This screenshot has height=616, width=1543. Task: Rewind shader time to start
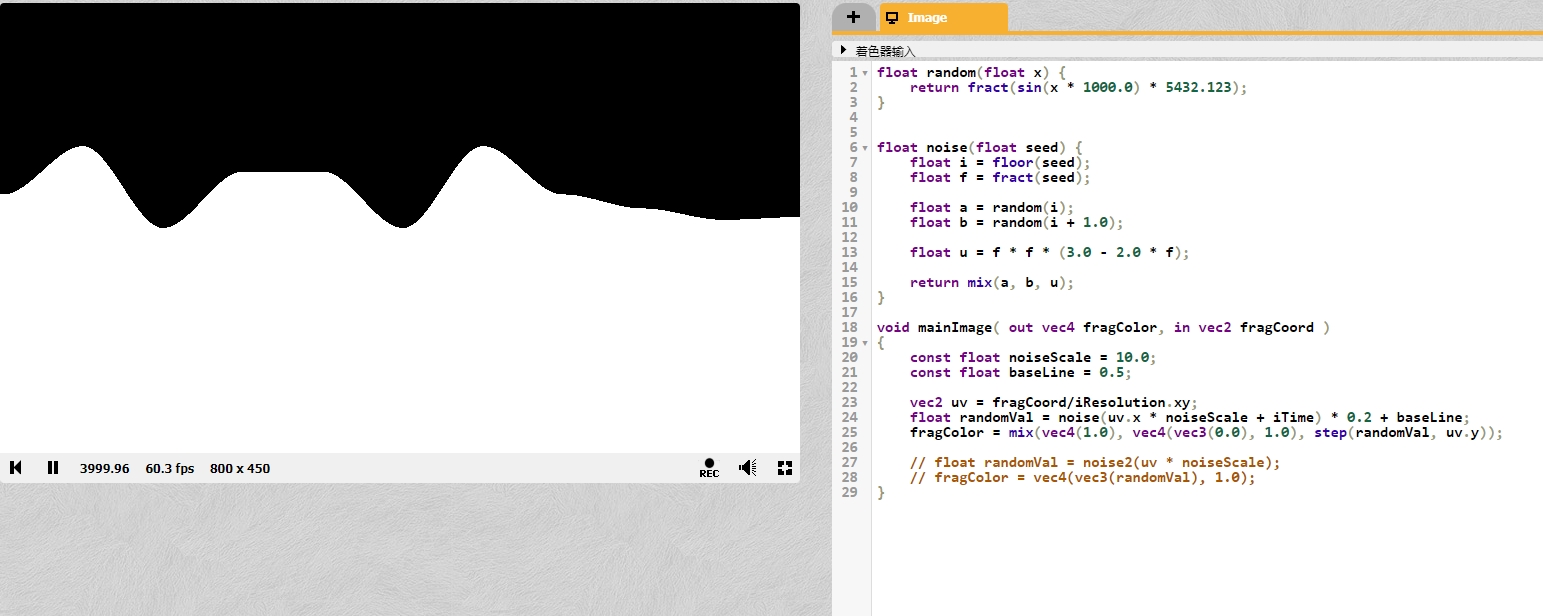(x=16, y=468)
